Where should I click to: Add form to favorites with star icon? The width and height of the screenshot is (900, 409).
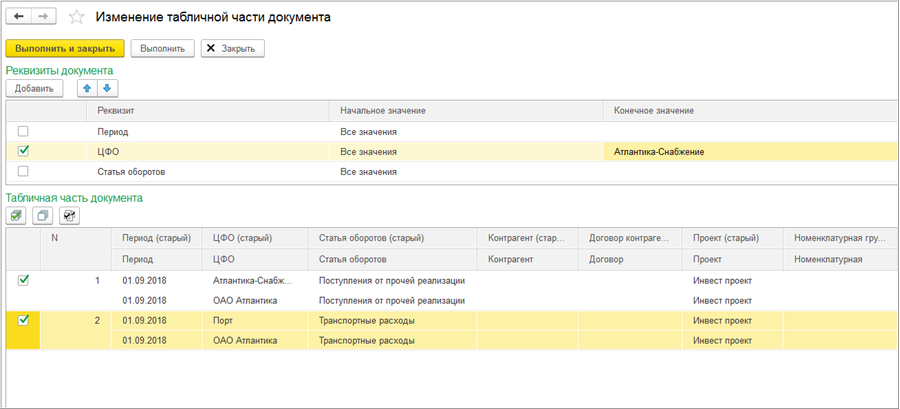coord(76,18)
